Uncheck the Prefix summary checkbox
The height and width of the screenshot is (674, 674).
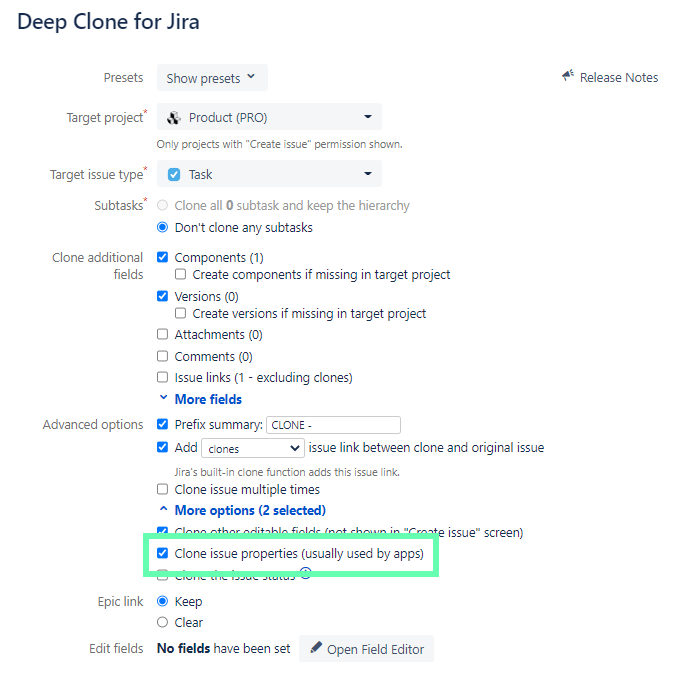pyautogui.click(x=162, y=424)
